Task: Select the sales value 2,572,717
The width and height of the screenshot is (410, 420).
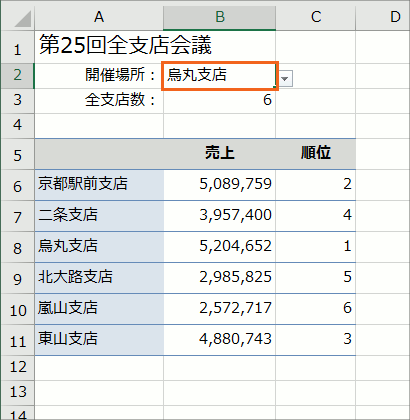Action: click(x=220, y=309)
